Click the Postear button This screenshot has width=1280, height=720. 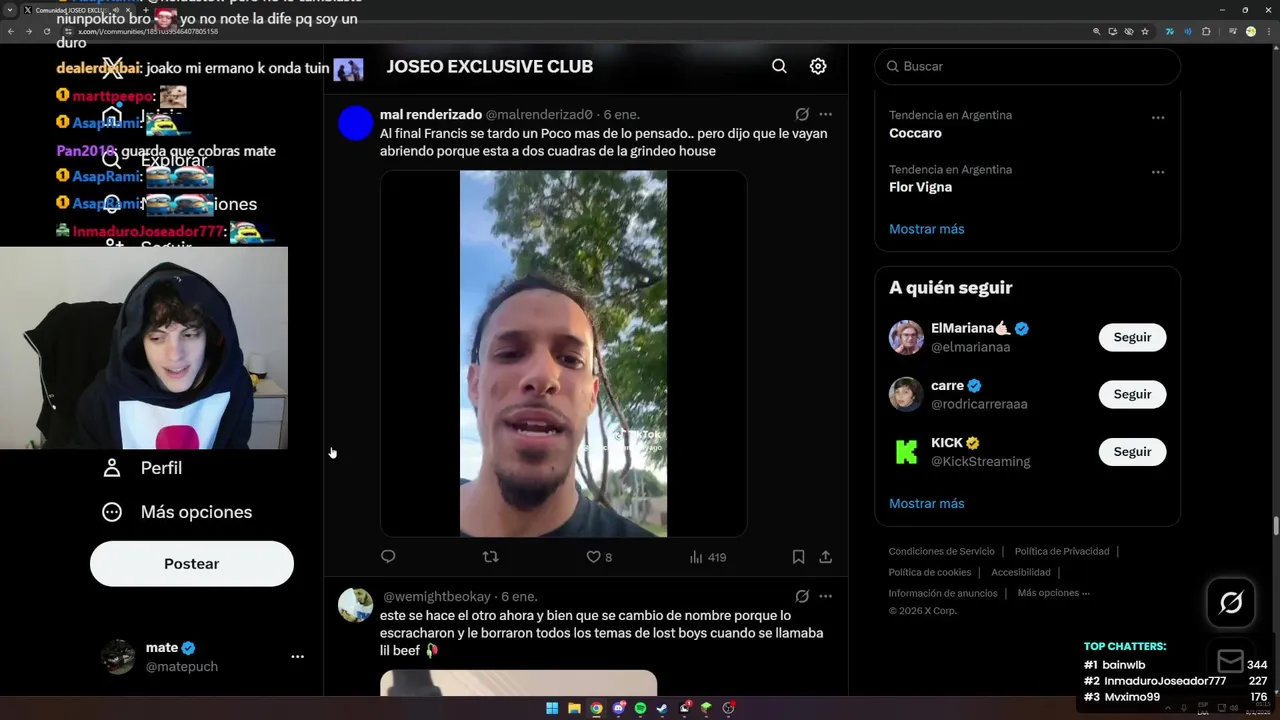click(x=192, y=564)
